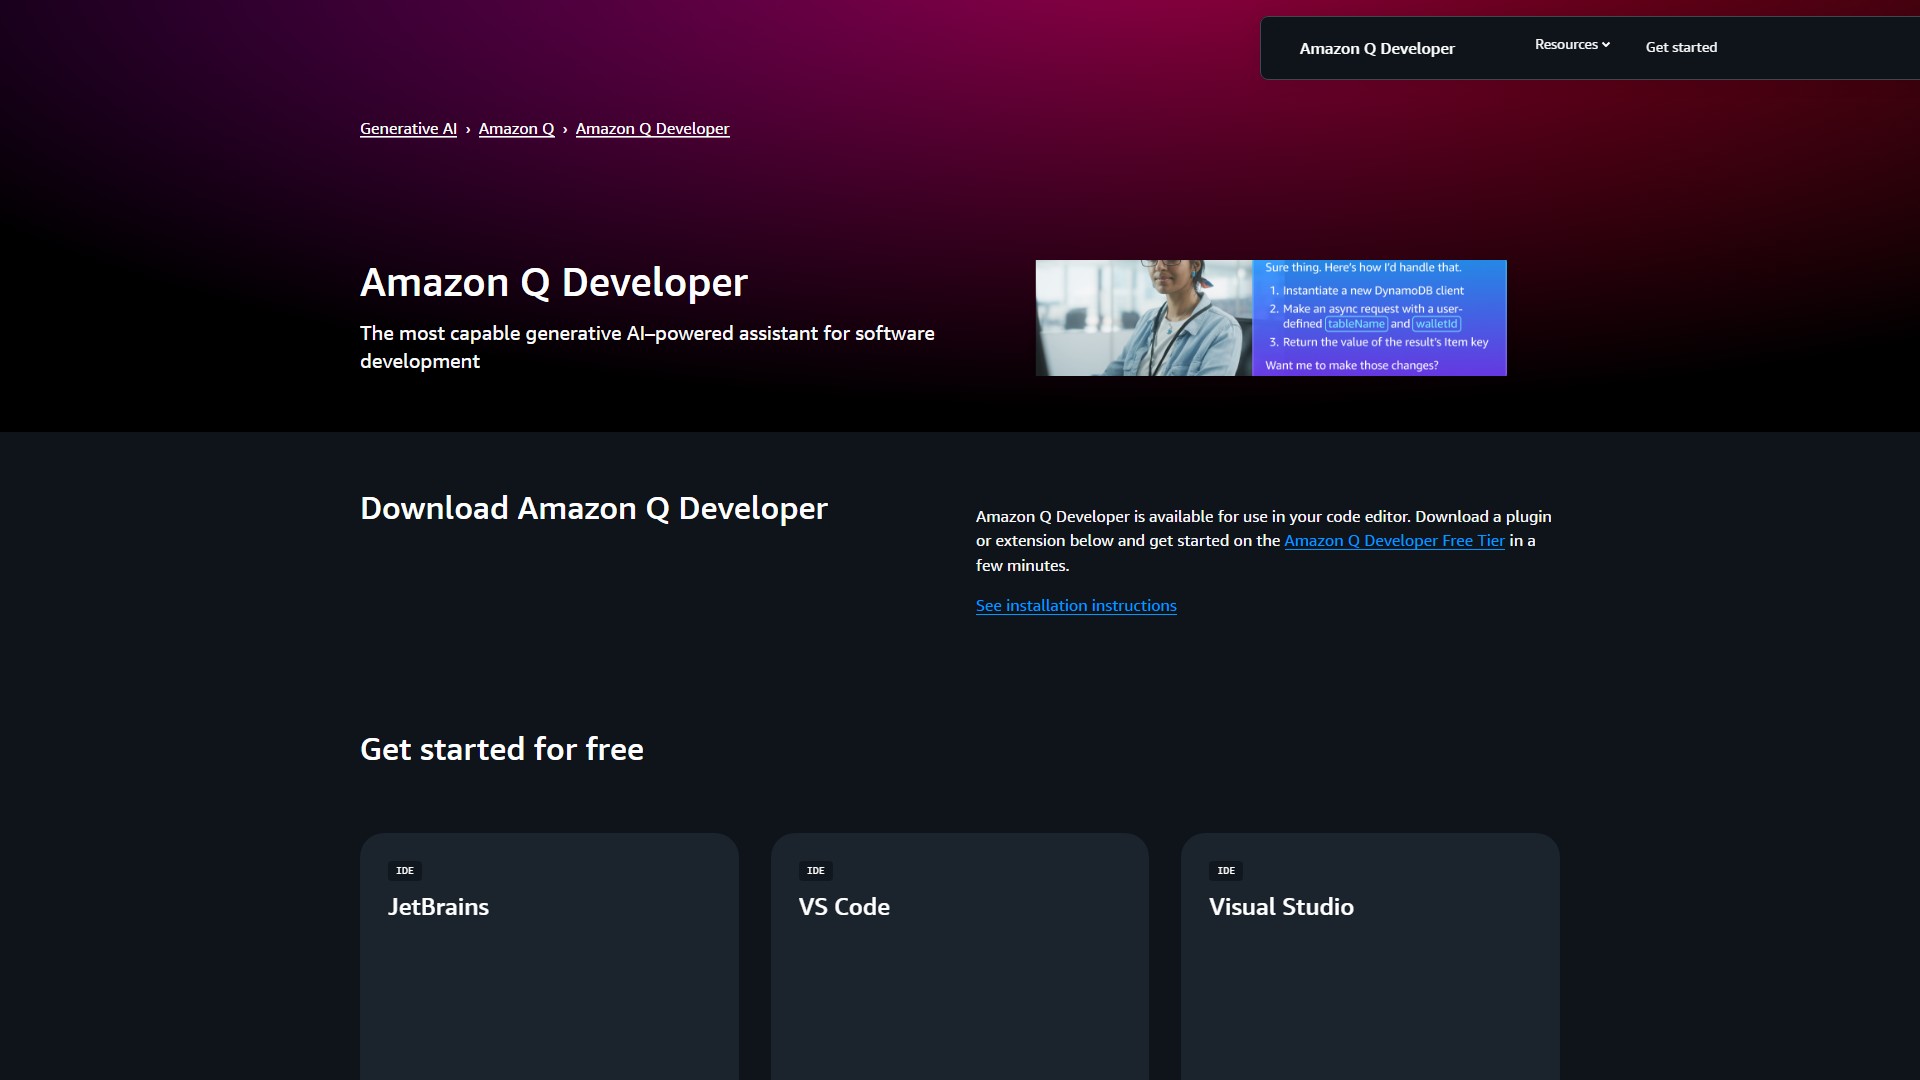Select the JetBrains IDE card
The image size is (1920, 1080).
(x=549, y=955)
